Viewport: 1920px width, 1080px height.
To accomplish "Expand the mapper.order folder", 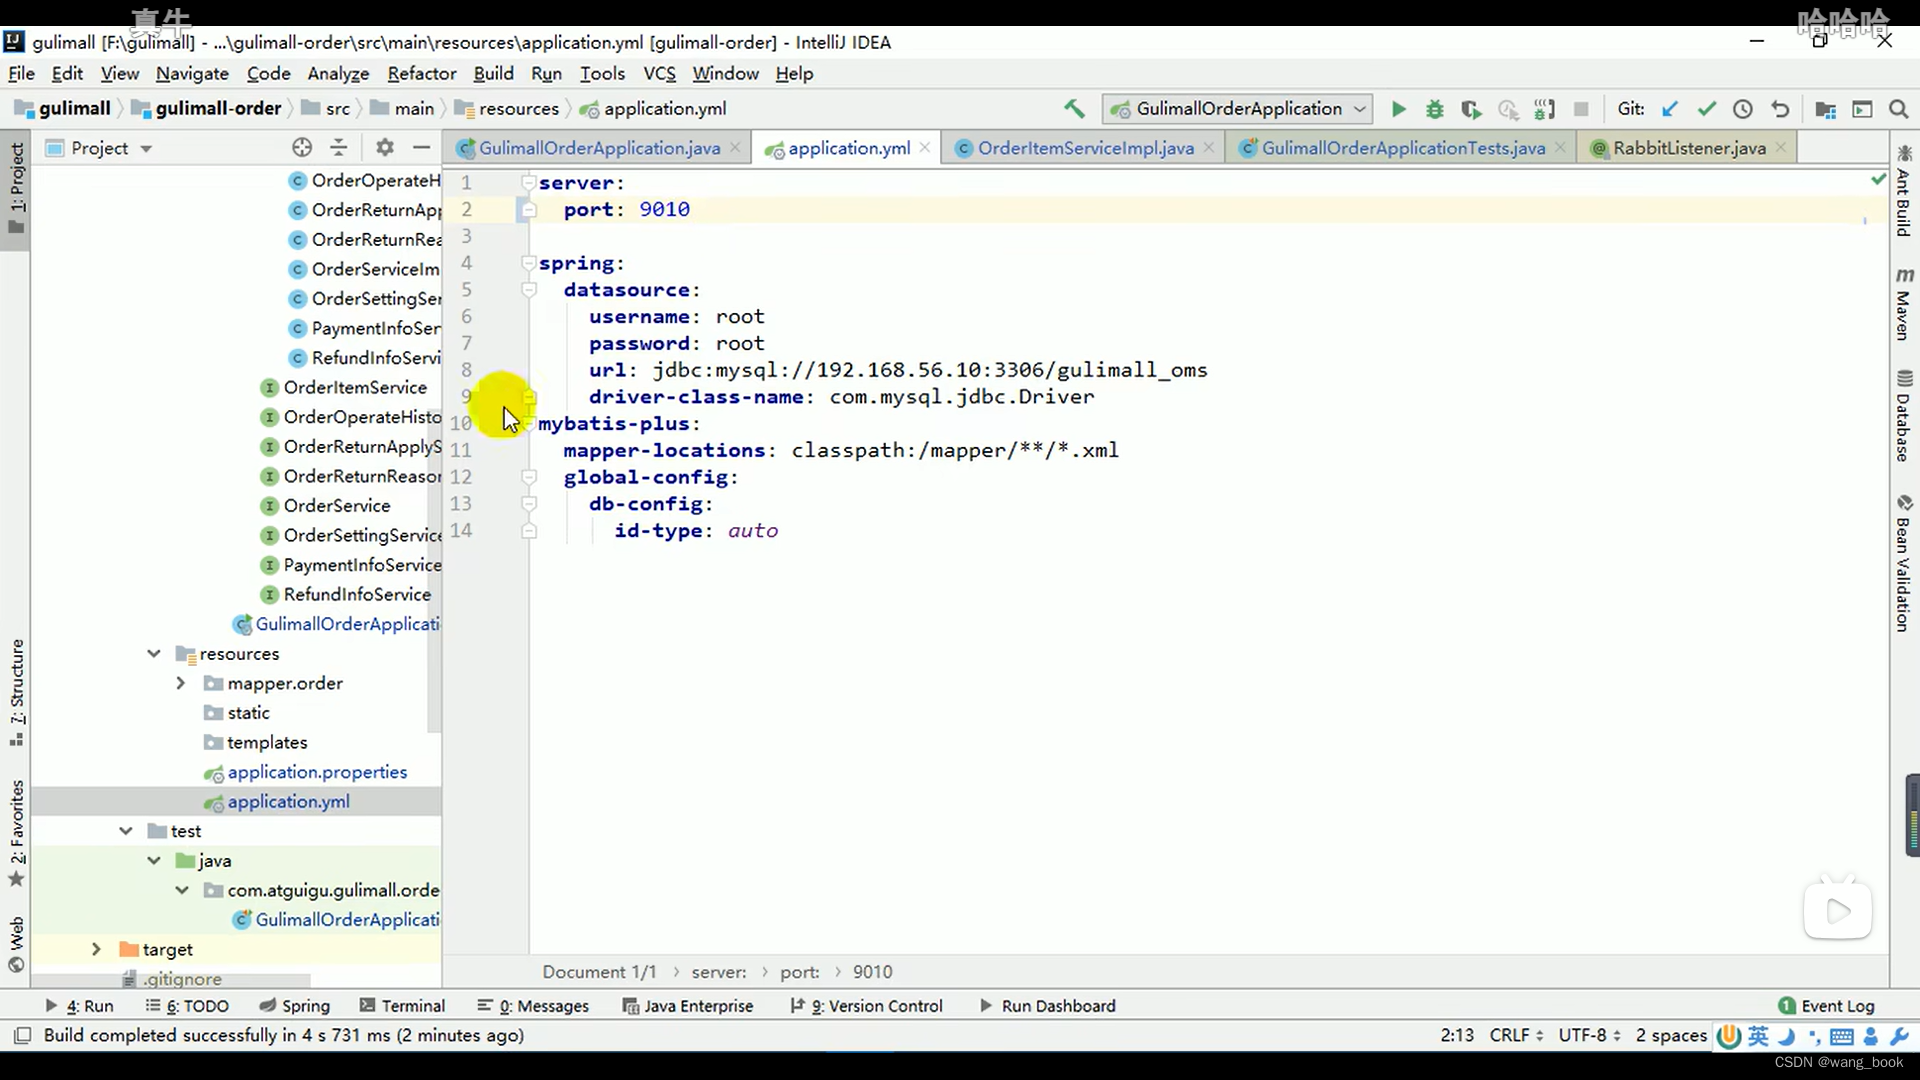I will pos(181,683).
